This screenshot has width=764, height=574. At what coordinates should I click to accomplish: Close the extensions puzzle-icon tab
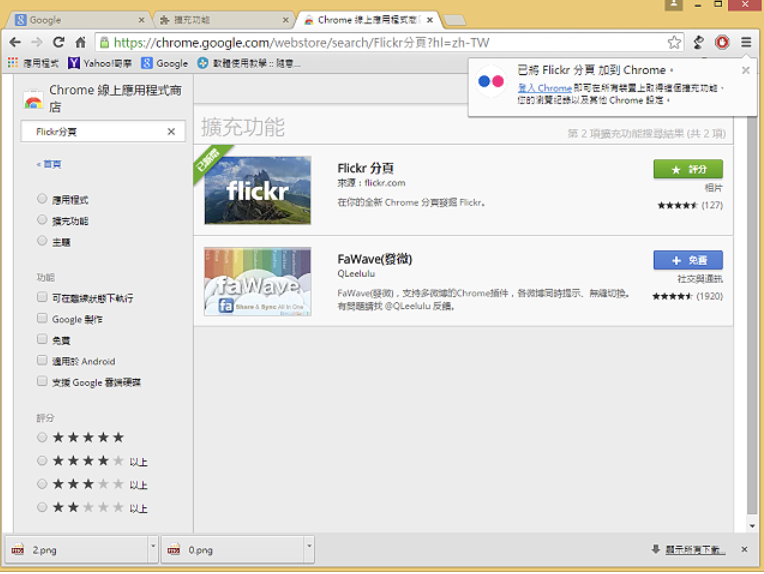(x=286, y=20)
